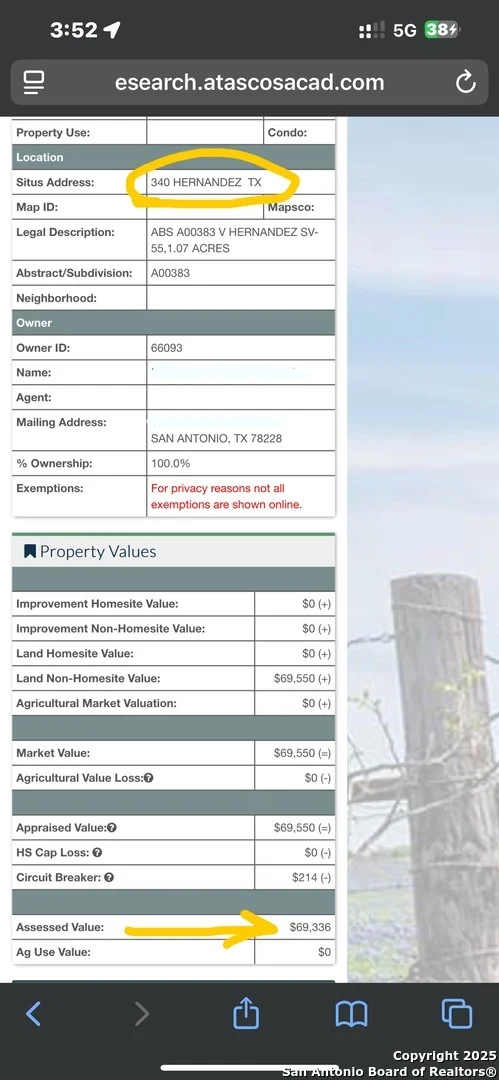Tap the location arrow in status bar
The image size is (499, 1080).
[x=112, y=30]
